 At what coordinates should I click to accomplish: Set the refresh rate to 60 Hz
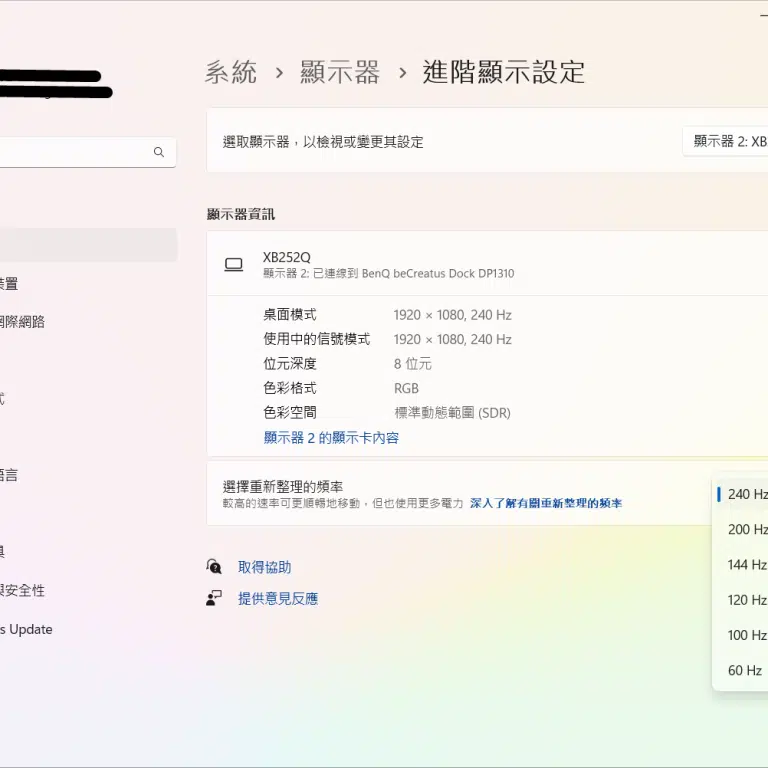coord(744,670)
